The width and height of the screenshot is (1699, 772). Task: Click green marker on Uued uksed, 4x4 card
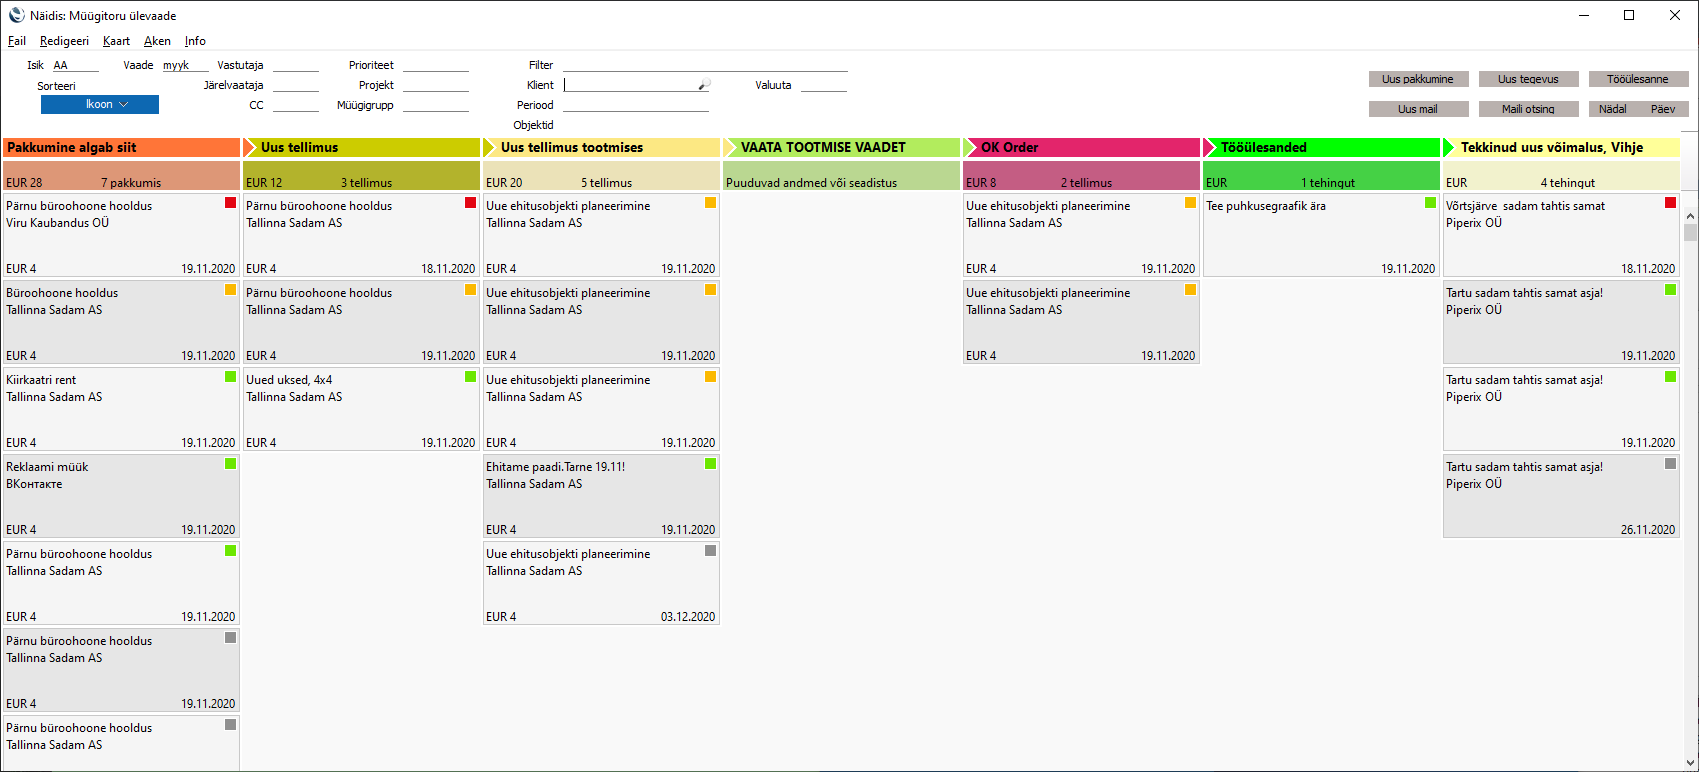coord(470,377)
